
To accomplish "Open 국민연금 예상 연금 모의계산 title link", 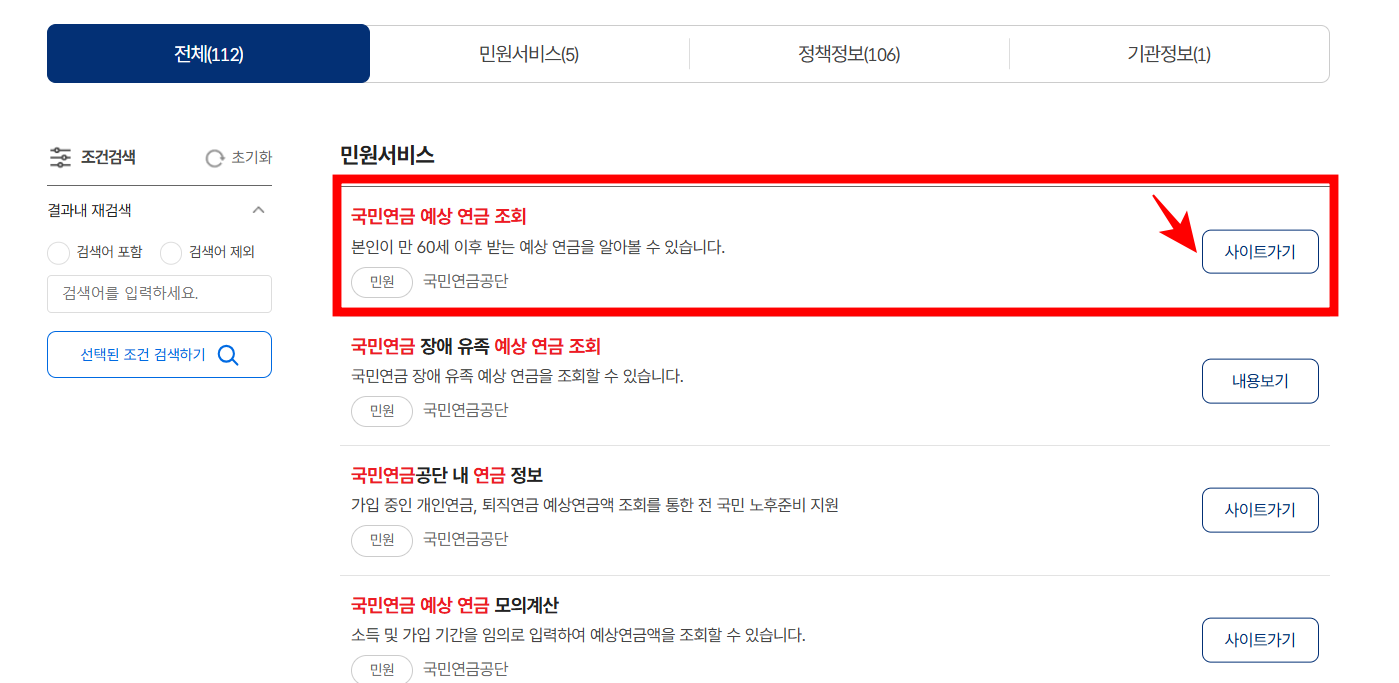I will pyautogui.click(x=455, y=605).
